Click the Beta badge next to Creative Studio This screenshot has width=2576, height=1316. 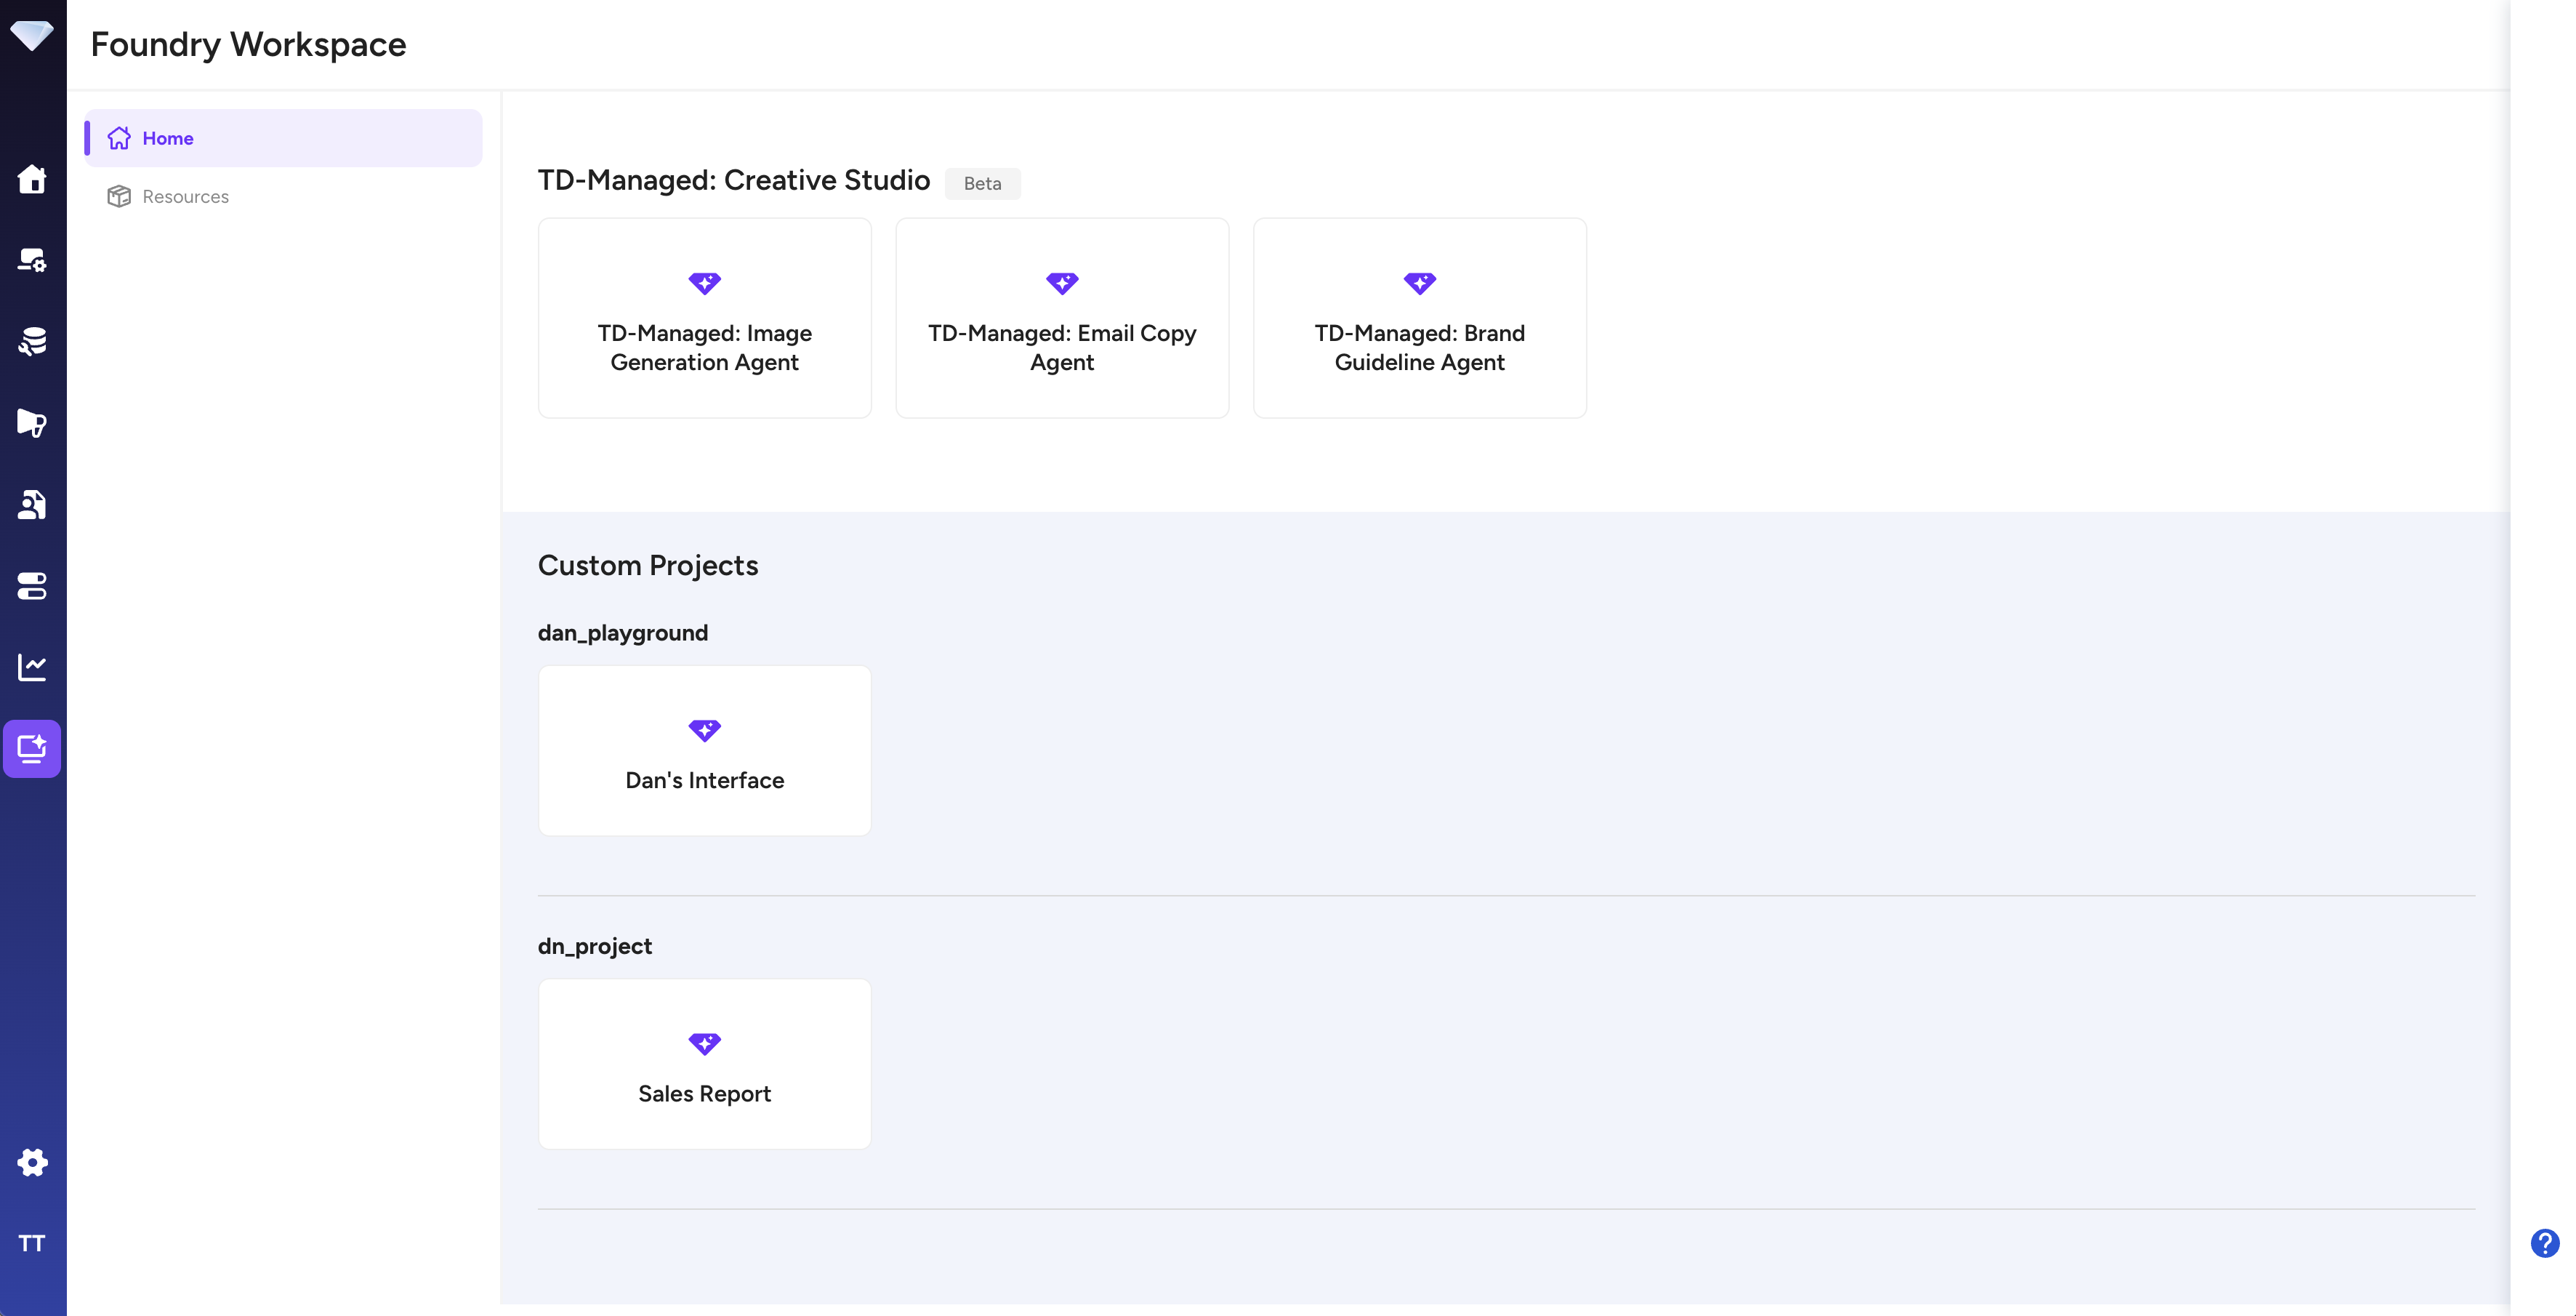pyautogui.click(x=982, y=184)
